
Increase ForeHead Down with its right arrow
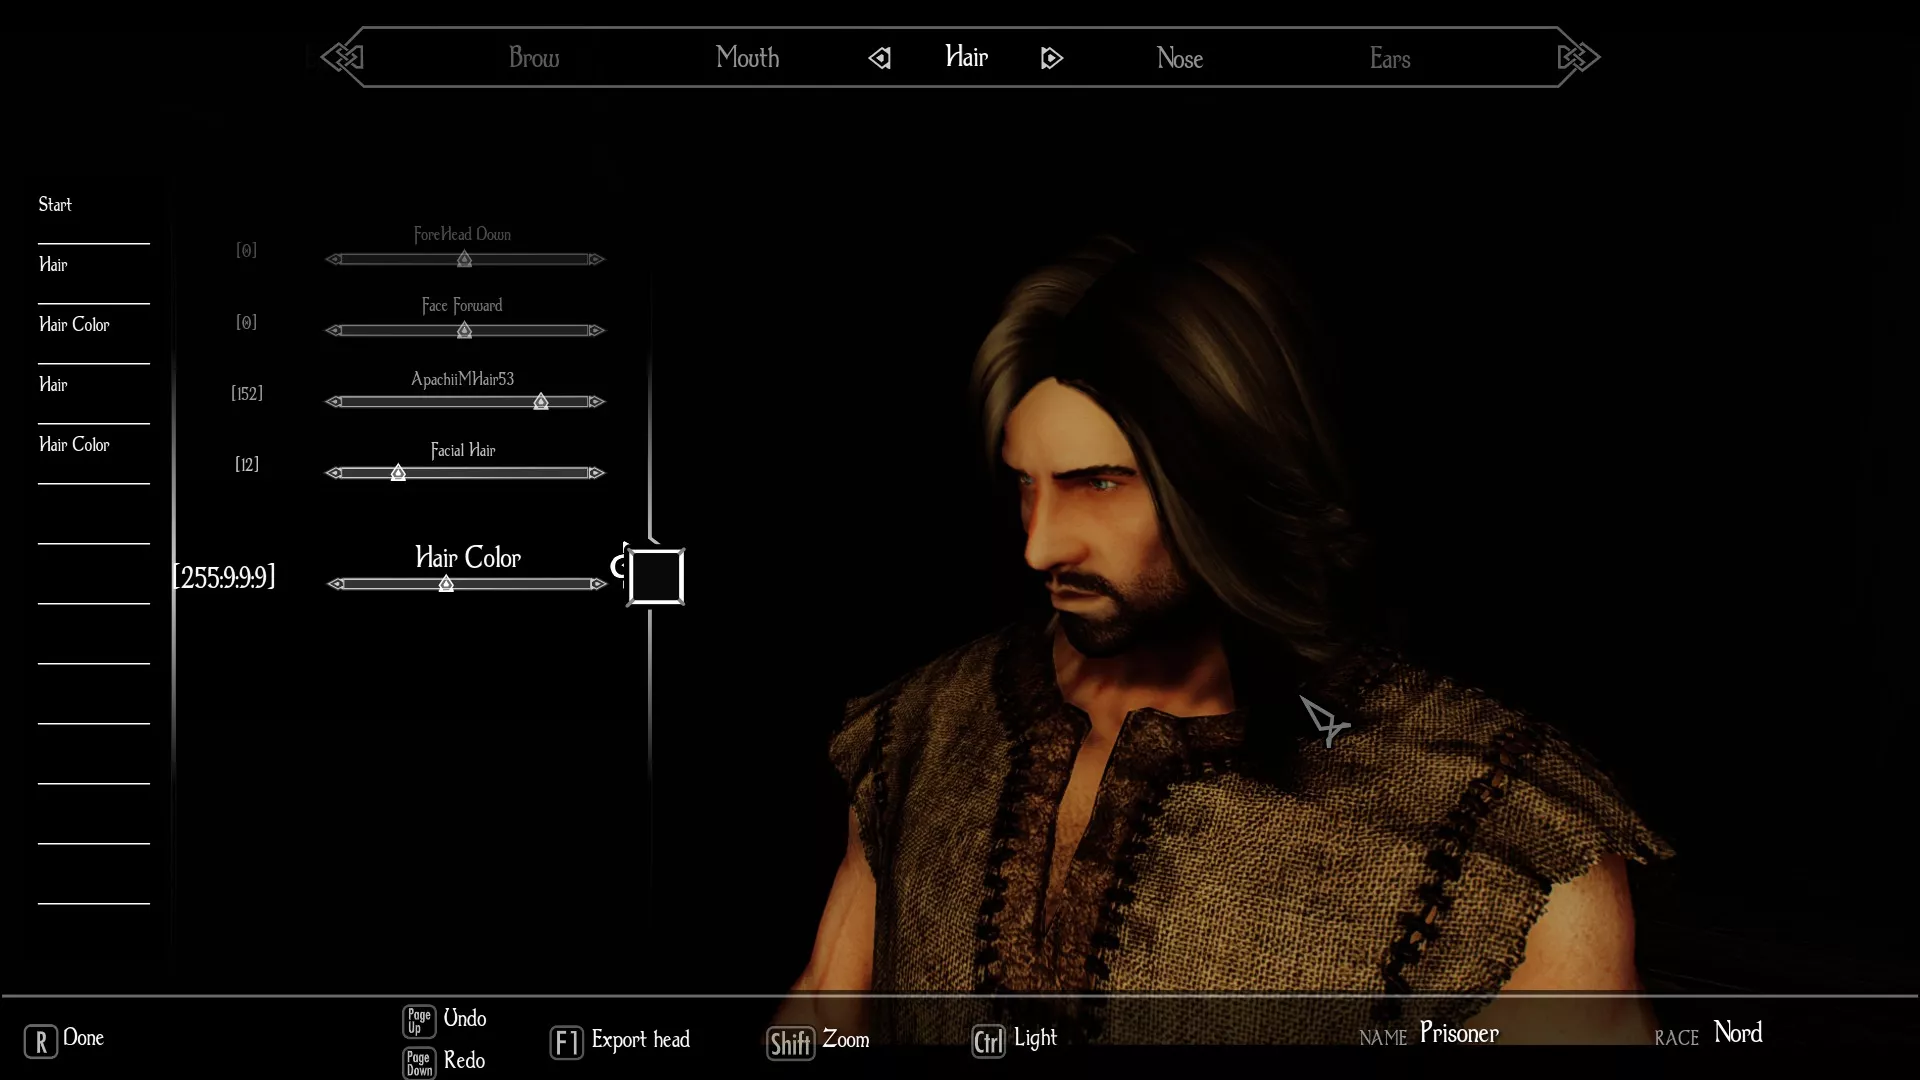pos(596,259)
